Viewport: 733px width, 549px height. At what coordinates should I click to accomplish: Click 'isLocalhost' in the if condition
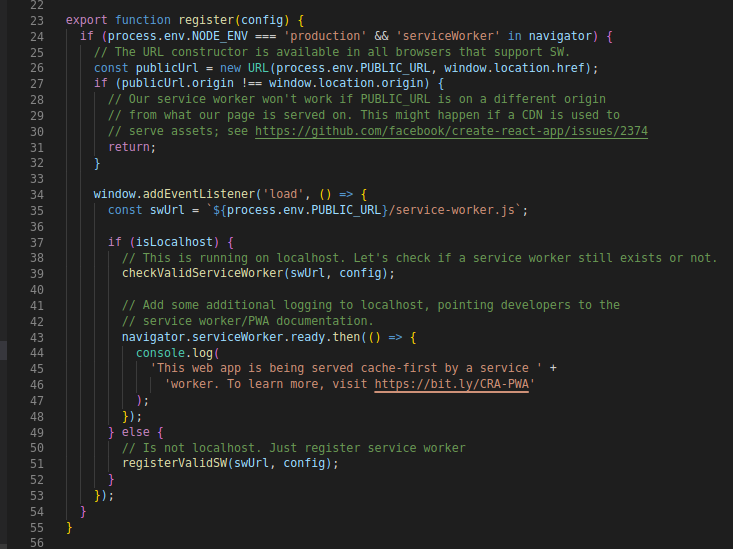(174, 242)
